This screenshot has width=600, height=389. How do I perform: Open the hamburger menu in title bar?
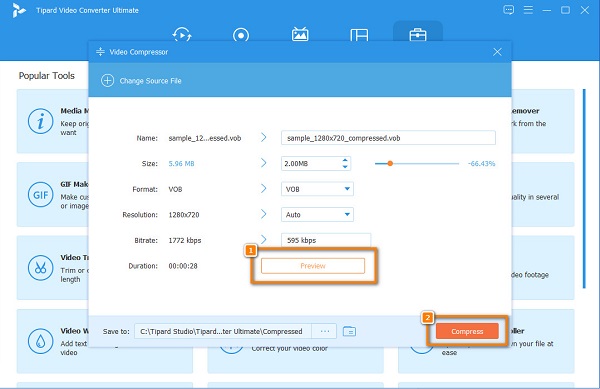click(528, 10)
